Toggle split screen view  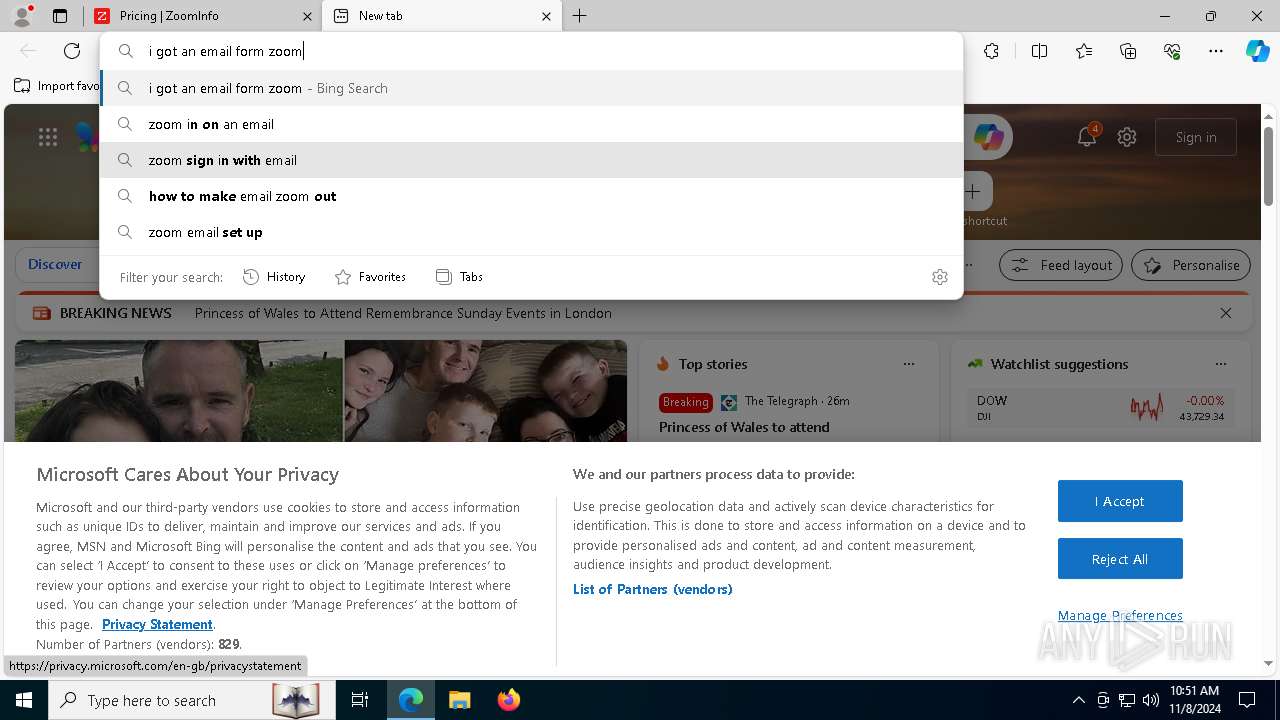pos(1039,51)
